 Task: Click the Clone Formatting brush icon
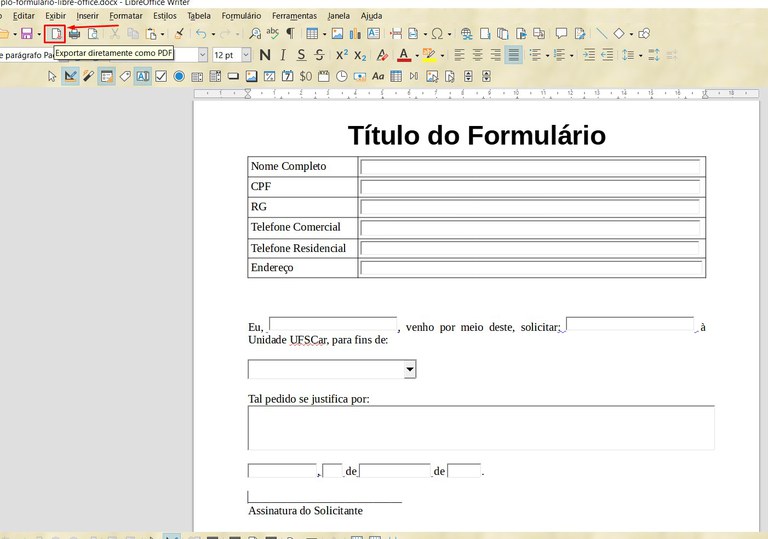179,34
